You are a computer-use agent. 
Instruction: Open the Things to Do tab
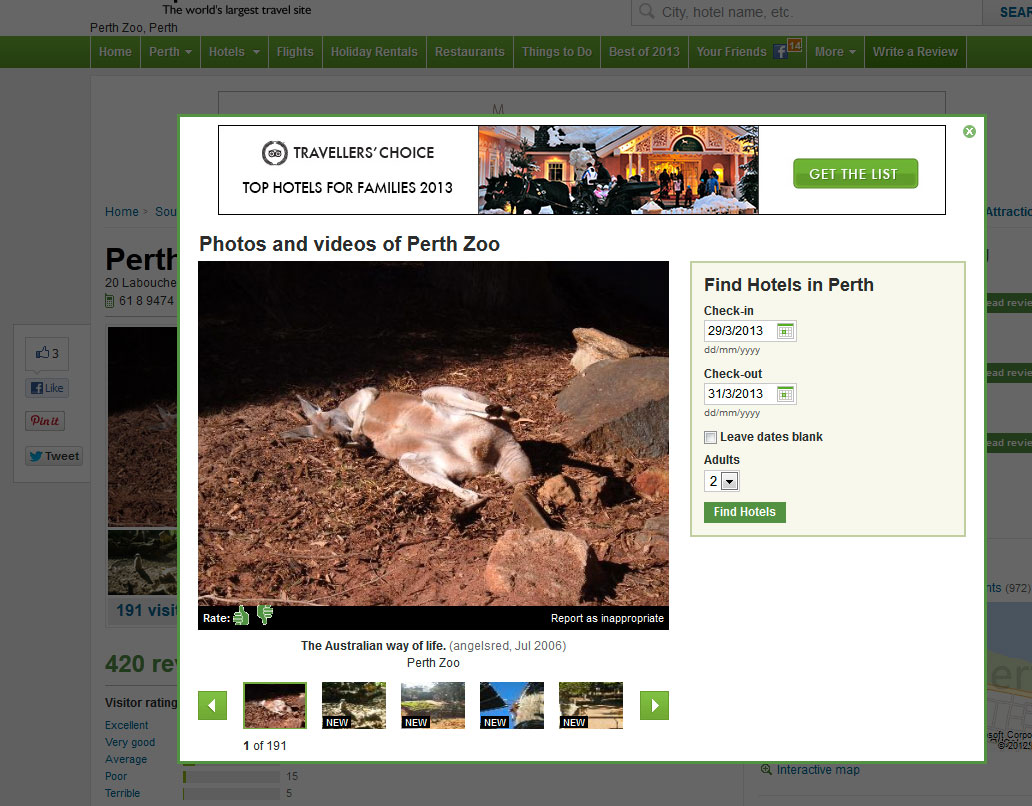tap(556, 52)
